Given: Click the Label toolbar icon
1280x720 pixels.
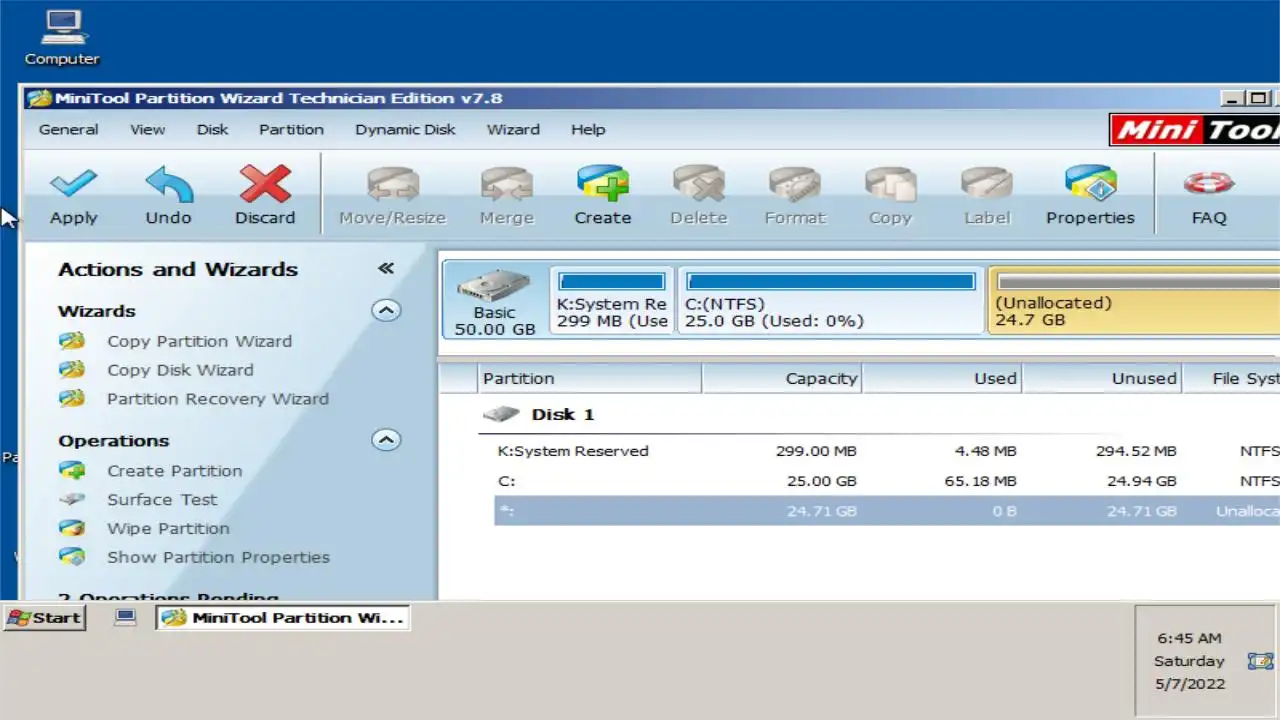Looking at the screenshot, I should (x=986, y=184).
